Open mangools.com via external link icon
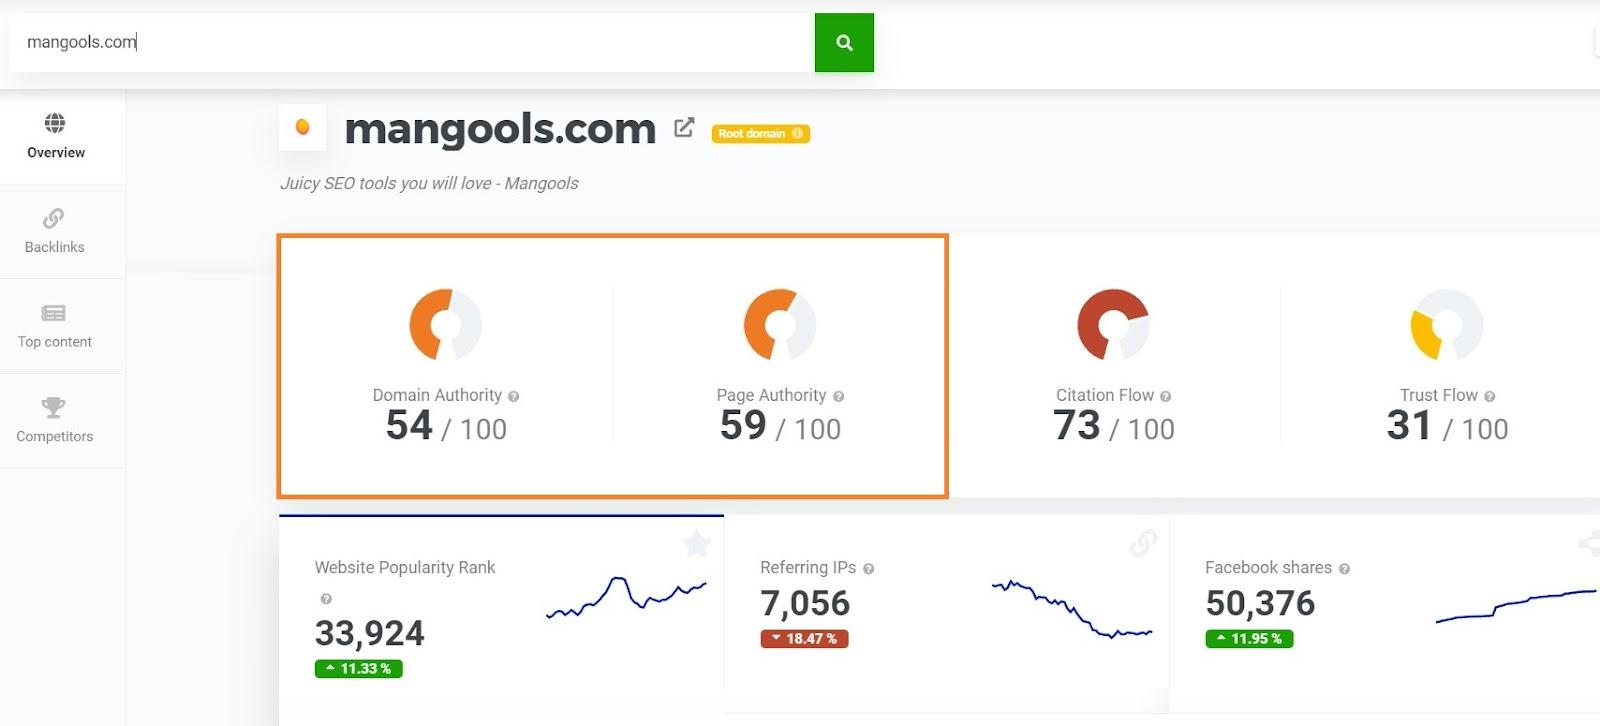This screenshot has width=1600, height=726. [x=684, y=128]
